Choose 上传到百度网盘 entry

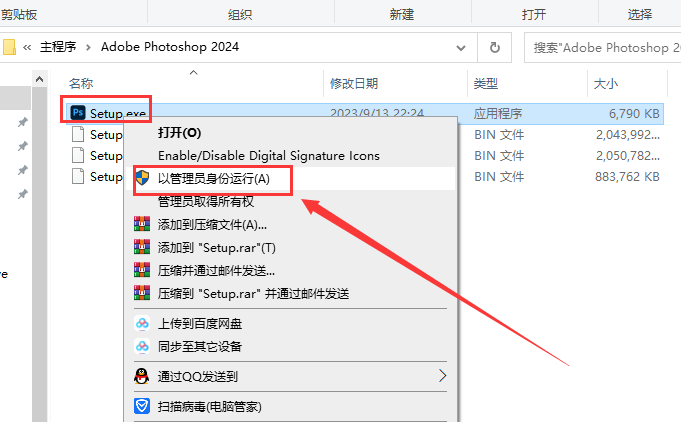tap(200, 323)
